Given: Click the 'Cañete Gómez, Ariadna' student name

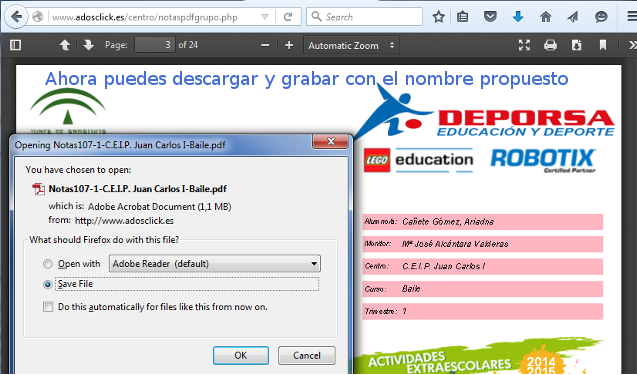Looking at the screenshot, I should point(448,221).
